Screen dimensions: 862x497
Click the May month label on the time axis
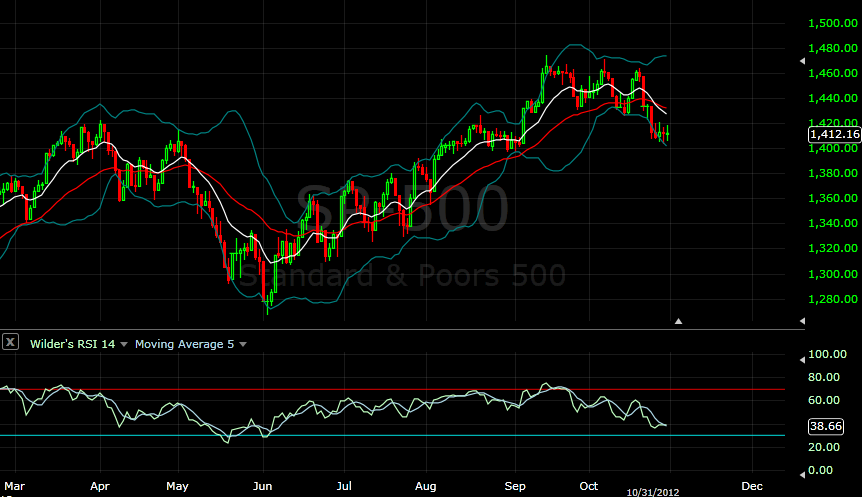coord(177,486)
